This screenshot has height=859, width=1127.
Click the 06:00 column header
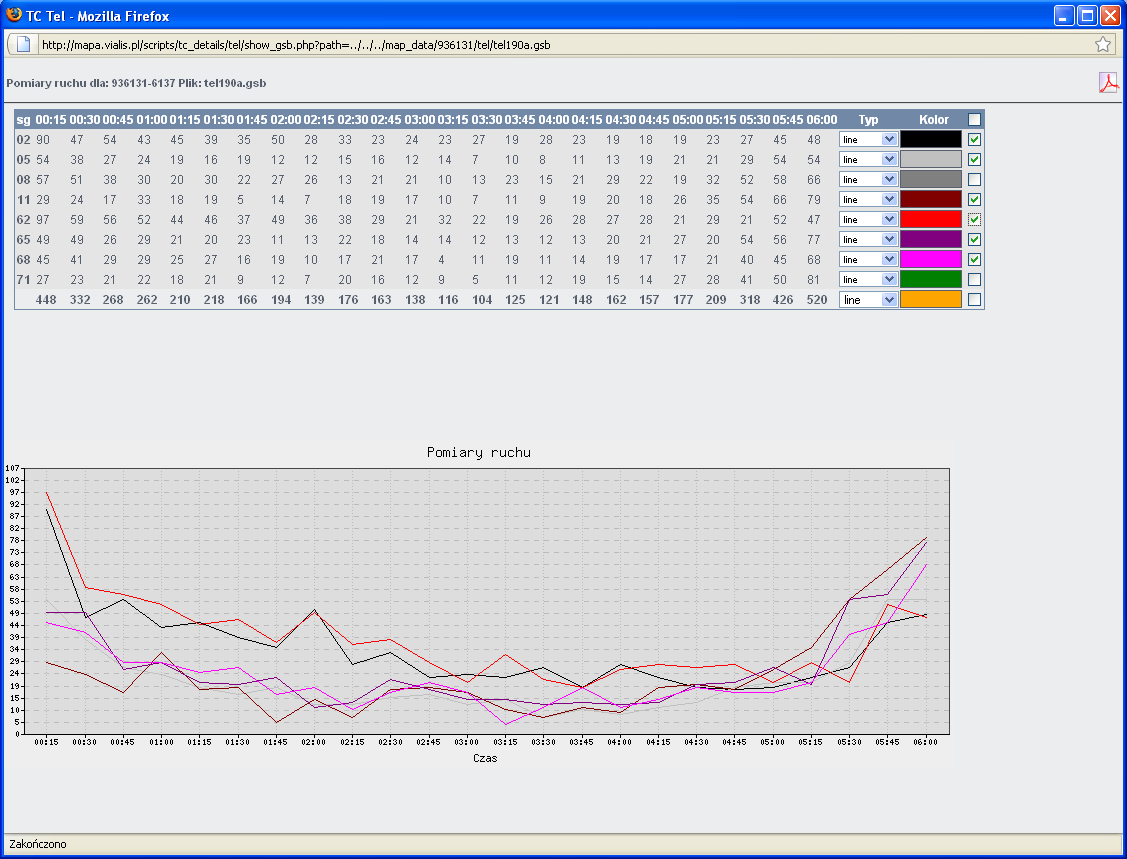point(822,119)
